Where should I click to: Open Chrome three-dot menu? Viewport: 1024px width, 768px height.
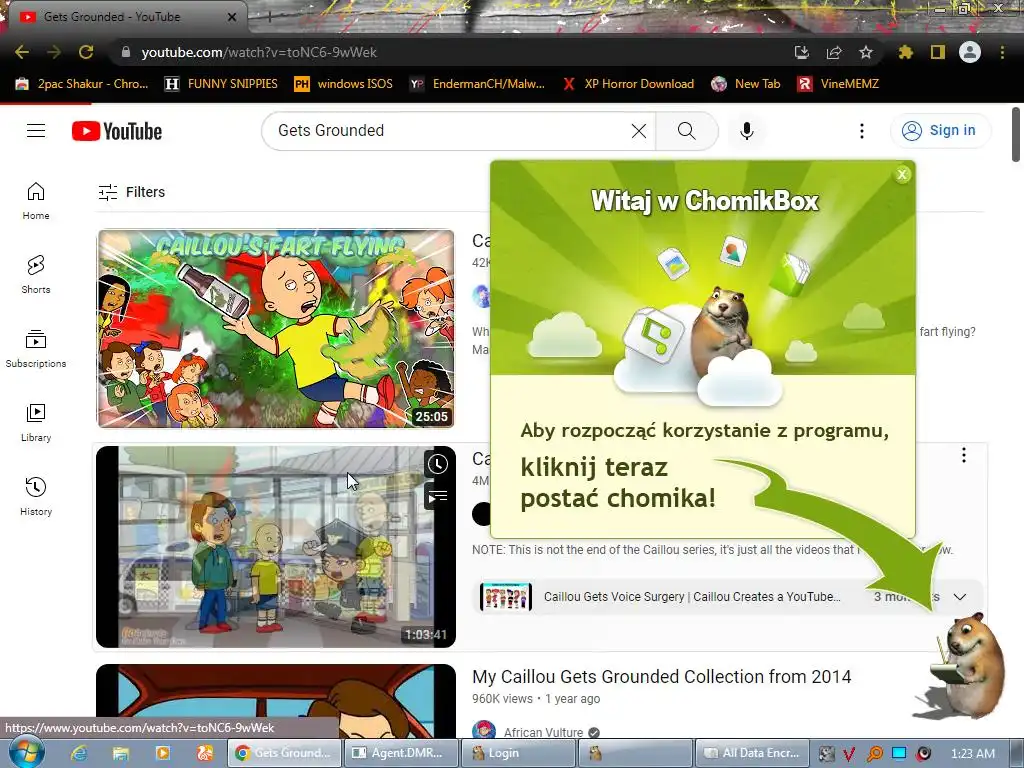click(1002, 52)
